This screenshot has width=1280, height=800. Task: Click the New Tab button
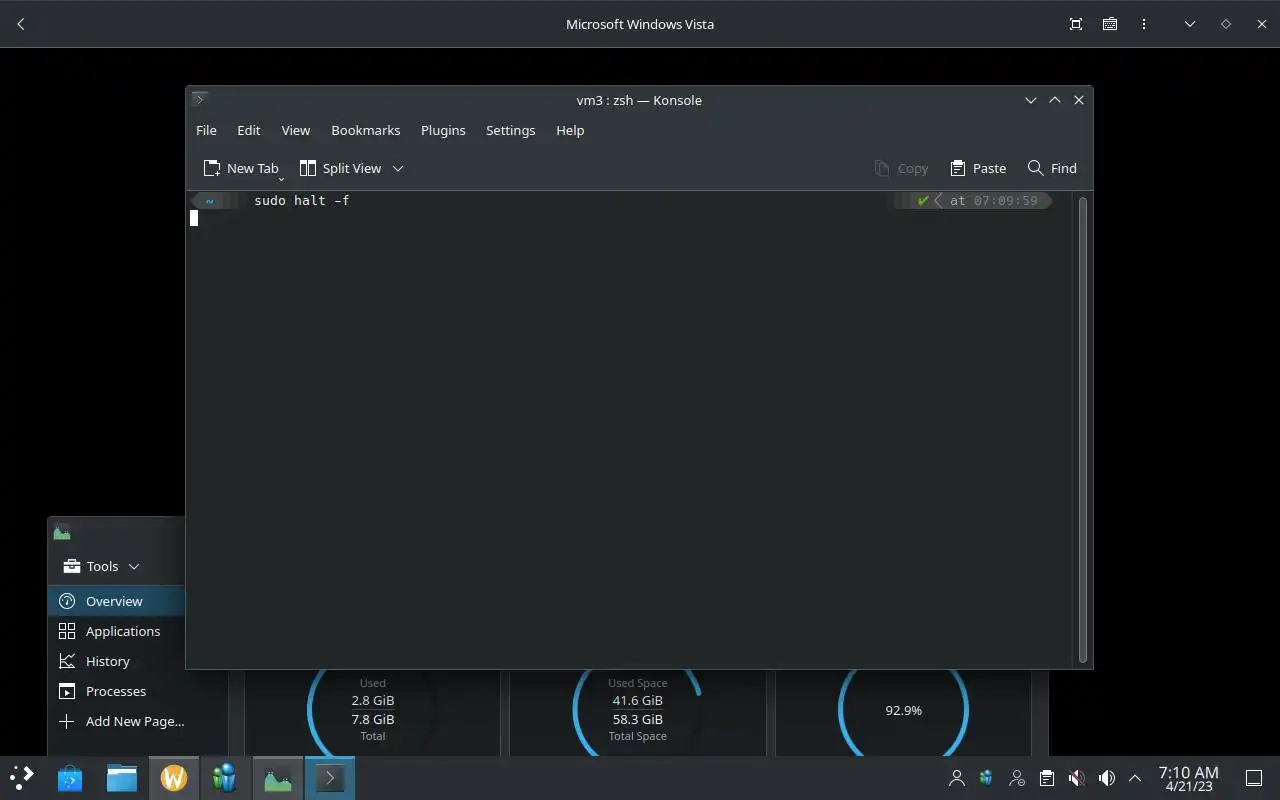point(240,168)
